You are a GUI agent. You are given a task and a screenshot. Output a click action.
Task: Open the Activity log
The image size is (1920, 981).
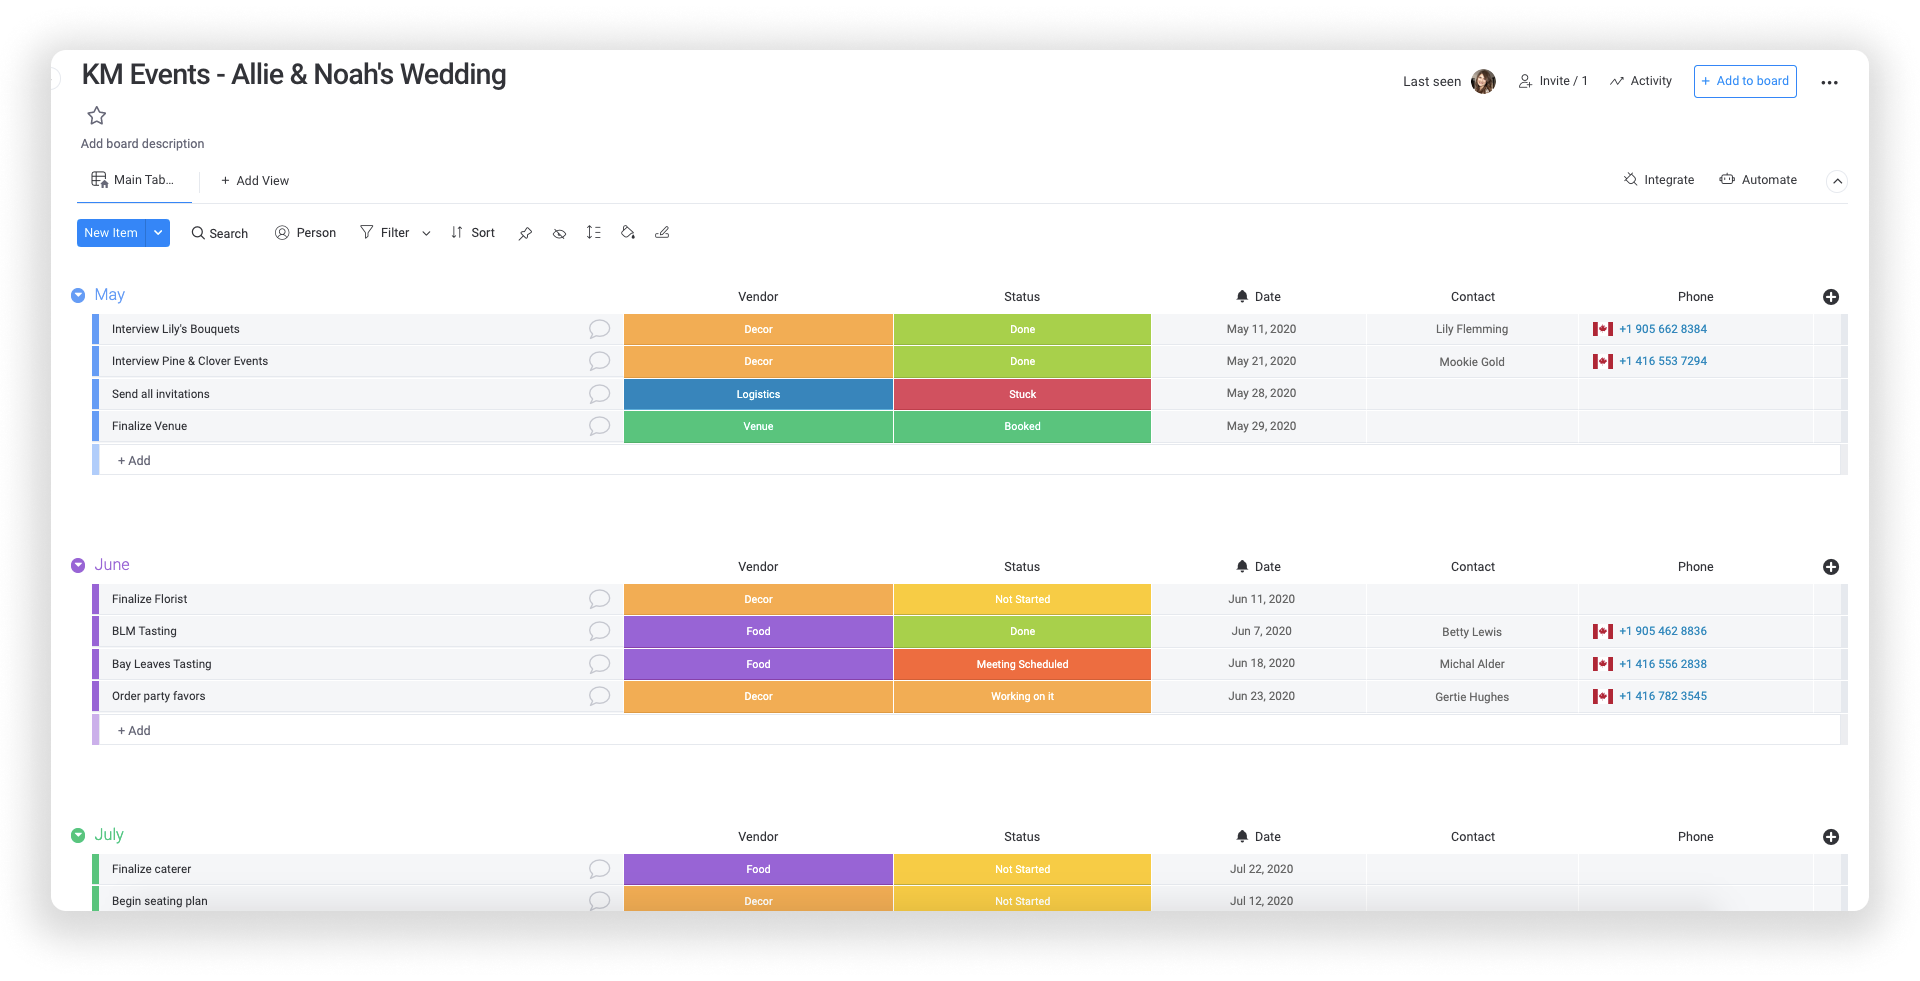click(1641, 81)
